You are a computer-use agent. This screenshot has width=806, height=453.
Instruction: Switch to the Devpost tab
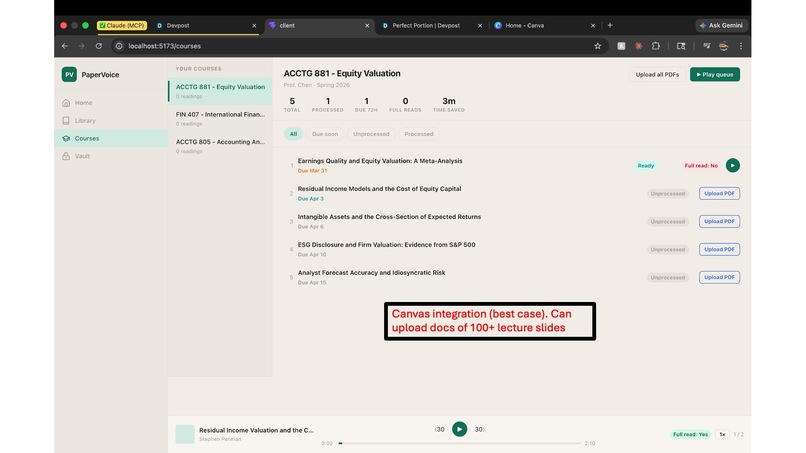[x=205, y=25]
